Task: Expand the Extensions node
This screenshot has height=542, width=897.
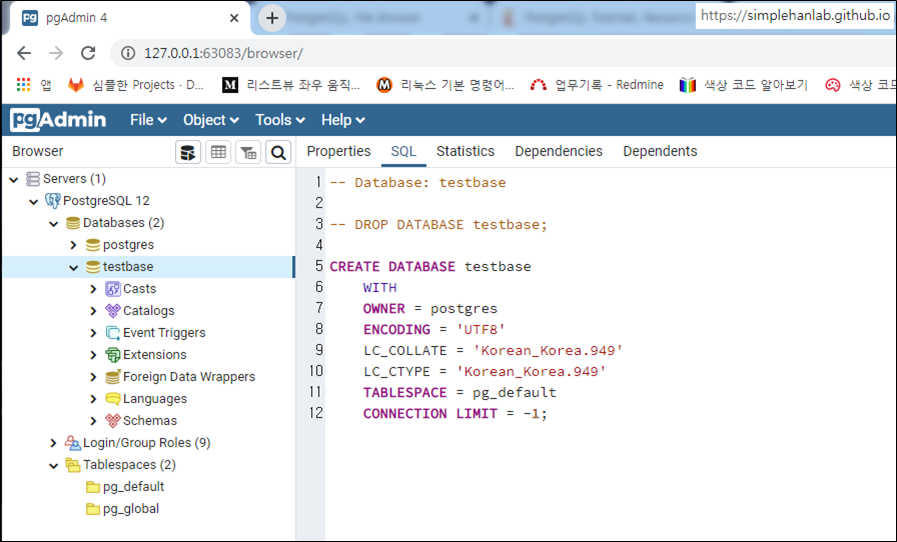Action: [93, 355]
